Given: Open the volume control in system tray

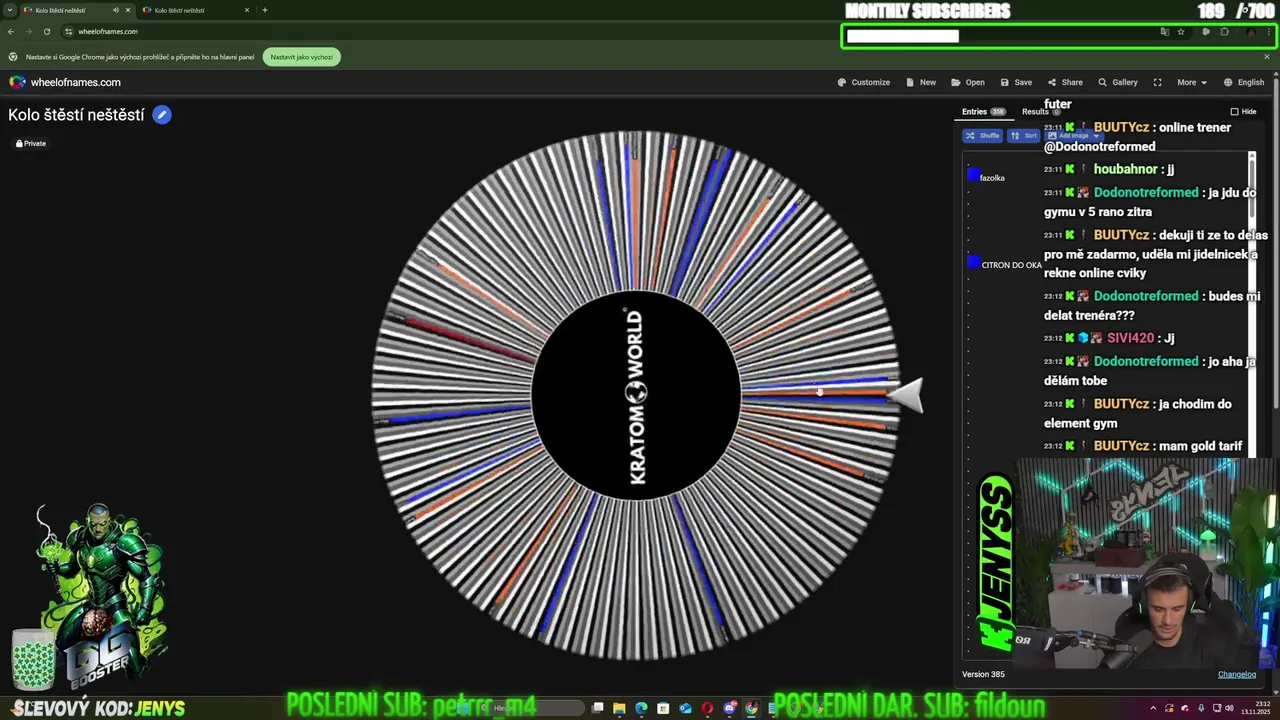Looking at the screenshot, I should pos(1229,708).
